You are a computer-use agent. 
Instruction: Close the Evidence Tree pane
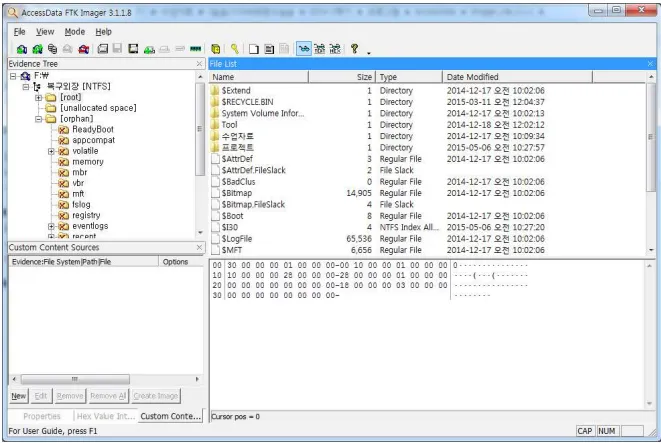[199, 64]
